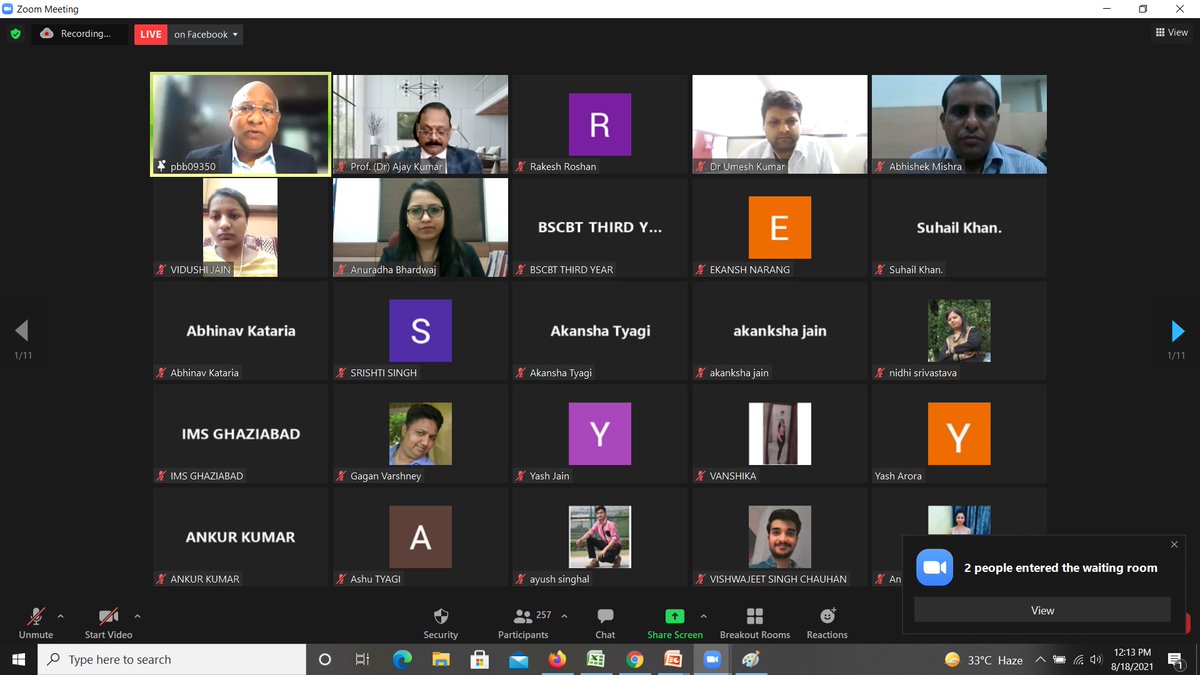Open Cortana circle on taskbar
The height and width of the screenshot is (675, 1200).
[x=324, y=659]
